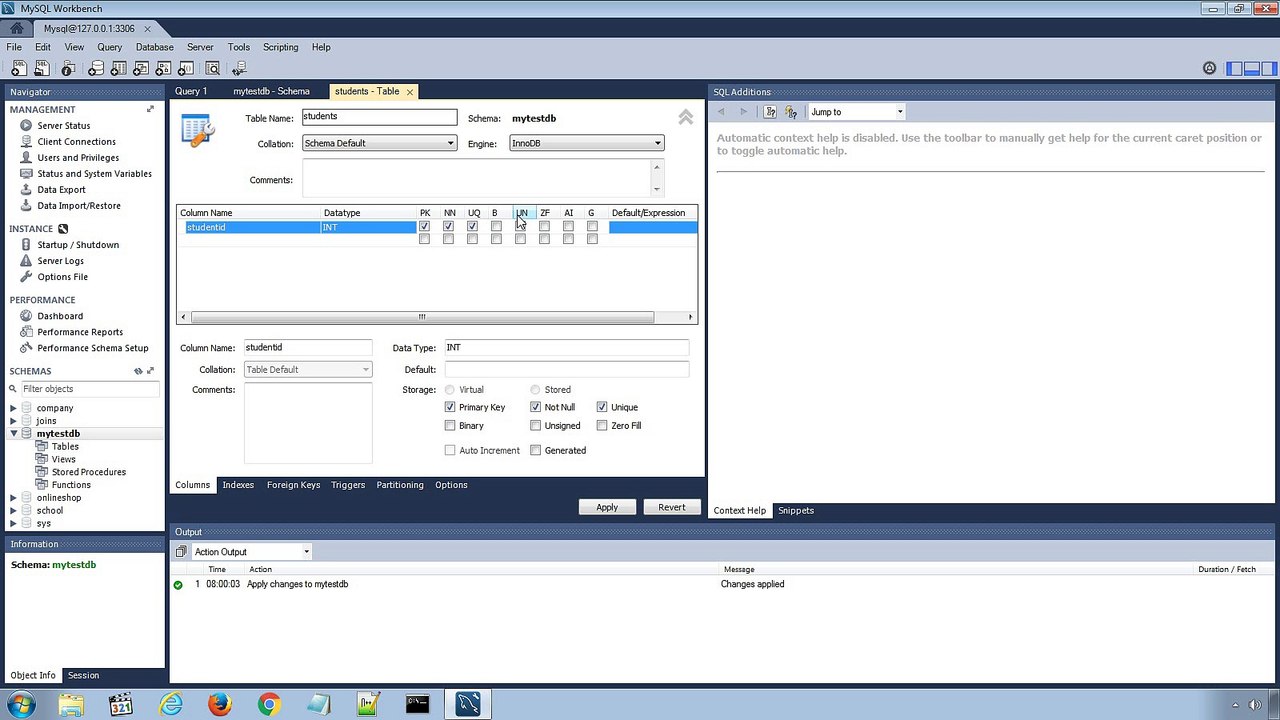Open the Jump to dropdown
This screenshot has height=720, width=1280.
tap(857, 112)
